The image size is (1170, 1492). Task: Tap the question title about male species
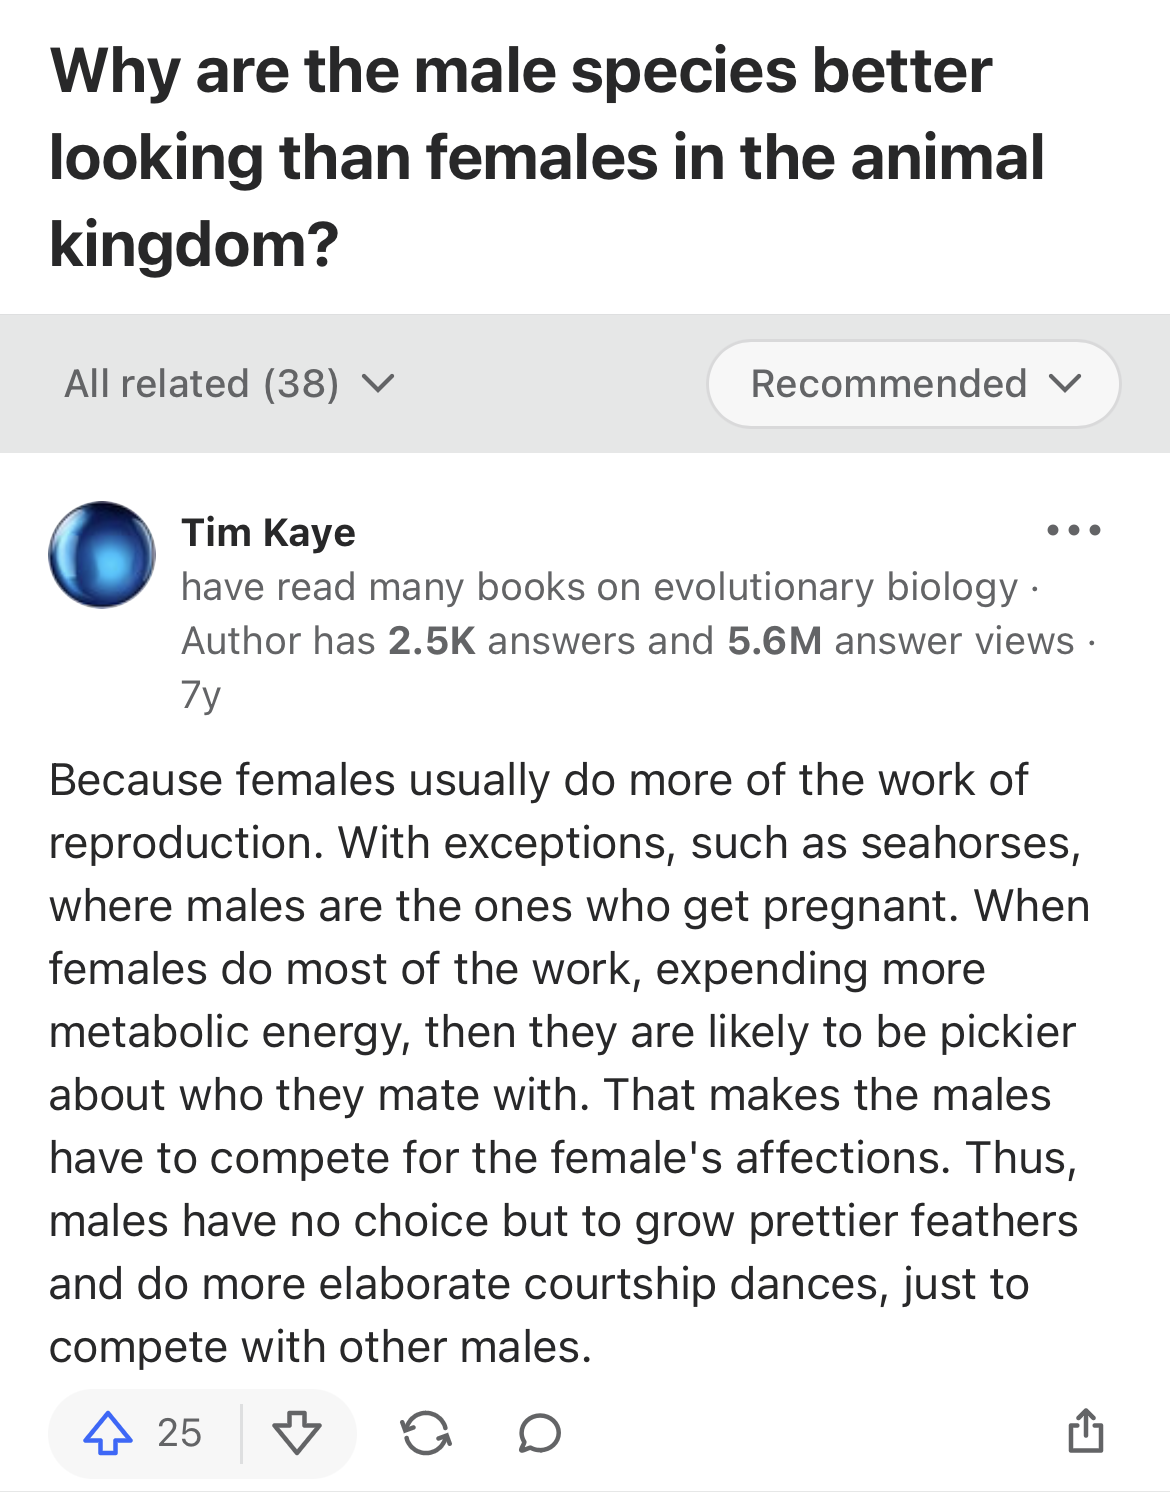point(546,157)
